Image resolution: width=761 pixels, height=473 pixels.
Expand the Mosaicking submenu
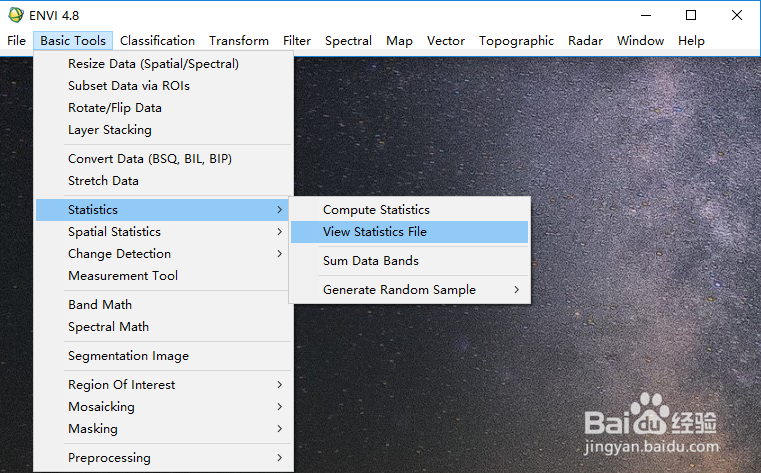click(x=101, y=407)
